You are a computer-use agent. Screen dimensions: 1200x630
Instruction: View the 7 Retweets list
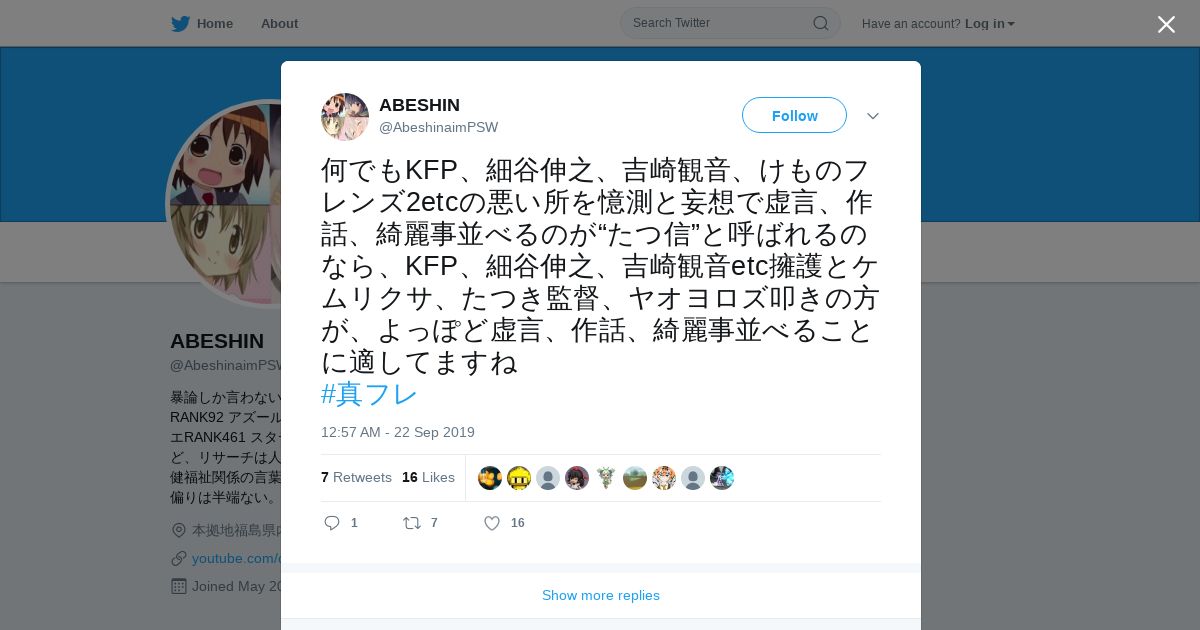click(356, 478)
